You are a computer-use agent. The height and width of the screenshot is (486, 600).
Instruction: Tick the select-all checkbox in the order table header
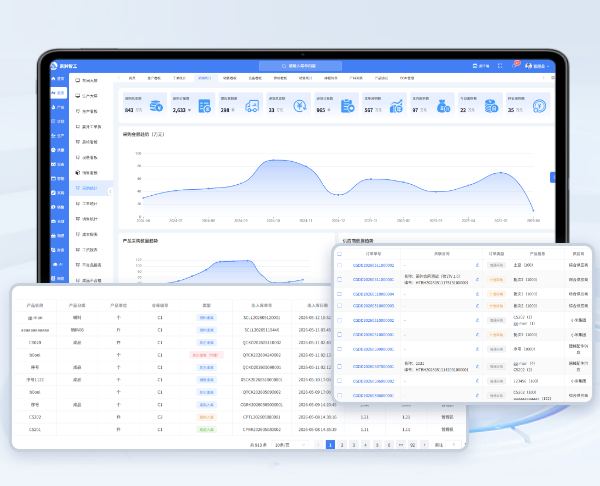339,254
